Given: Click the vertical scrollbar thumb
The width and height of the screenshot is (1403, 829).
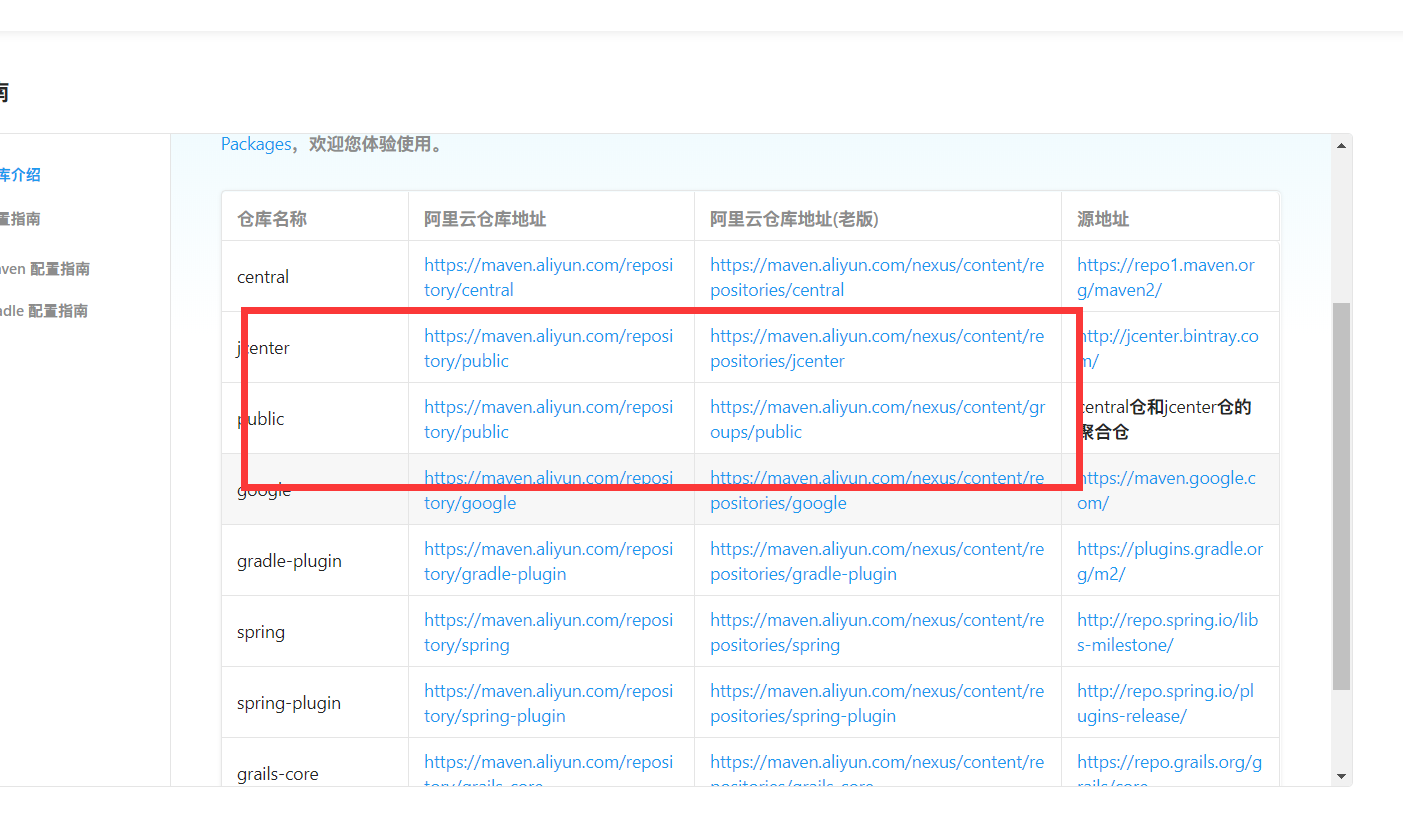Looking at the screenshot, I should pyautogui.click(x=1341, y=496).
